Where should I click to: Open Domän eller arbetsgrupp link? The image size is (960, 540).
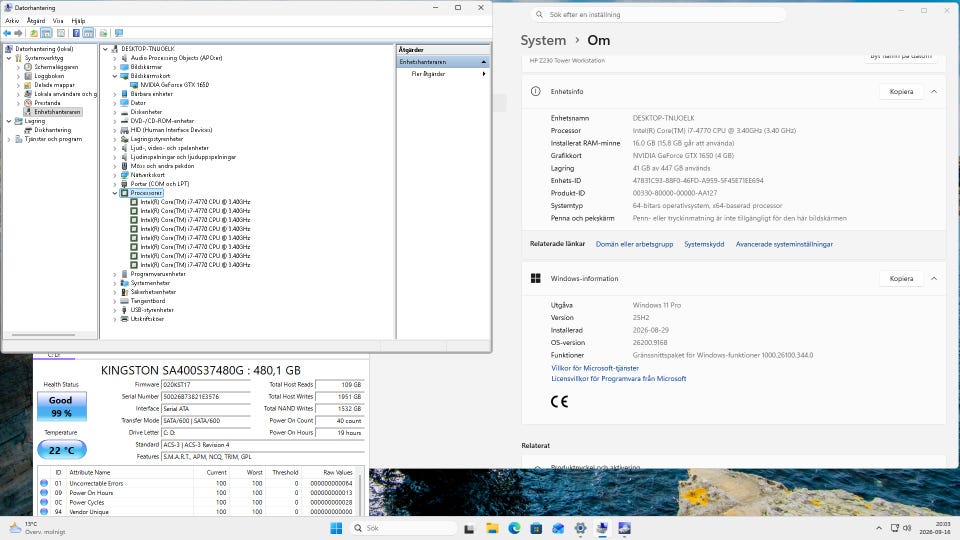tap(634, 244)
